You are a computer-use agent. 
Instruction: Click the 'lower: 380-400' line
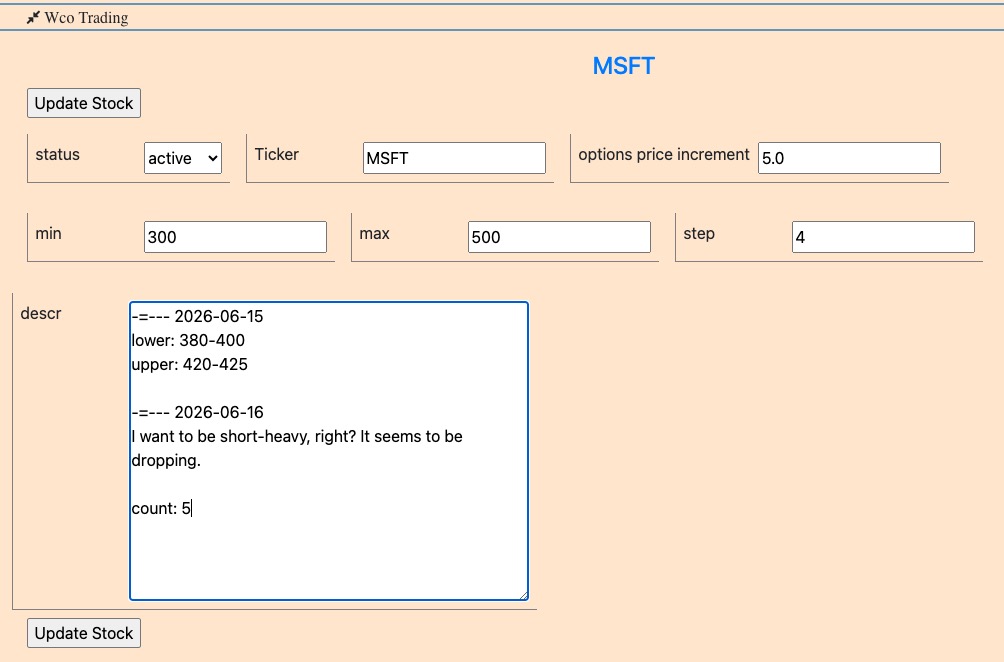(188, 341)
